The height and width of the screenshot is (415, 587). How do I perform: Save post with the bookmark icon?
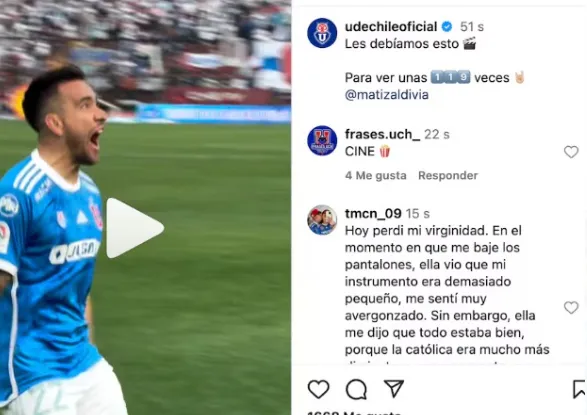[579, 389]
